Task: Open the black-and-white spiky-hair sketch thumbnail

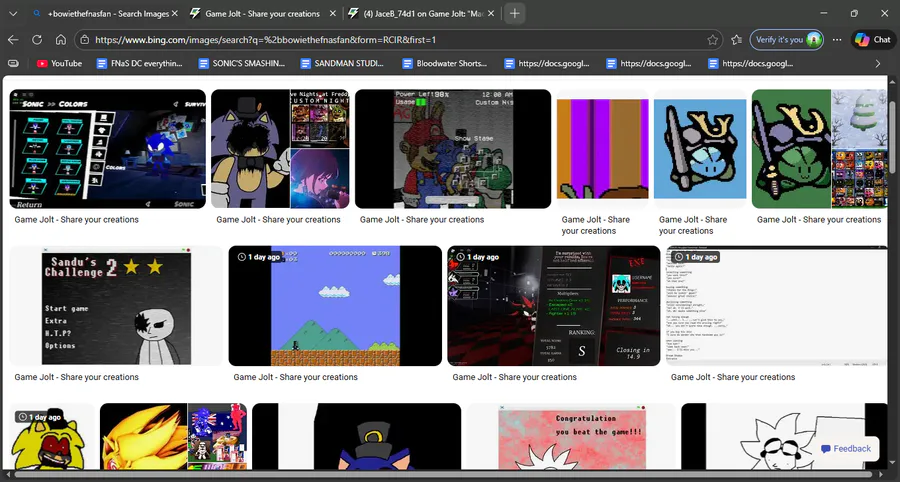Action: tap(784, 437)
